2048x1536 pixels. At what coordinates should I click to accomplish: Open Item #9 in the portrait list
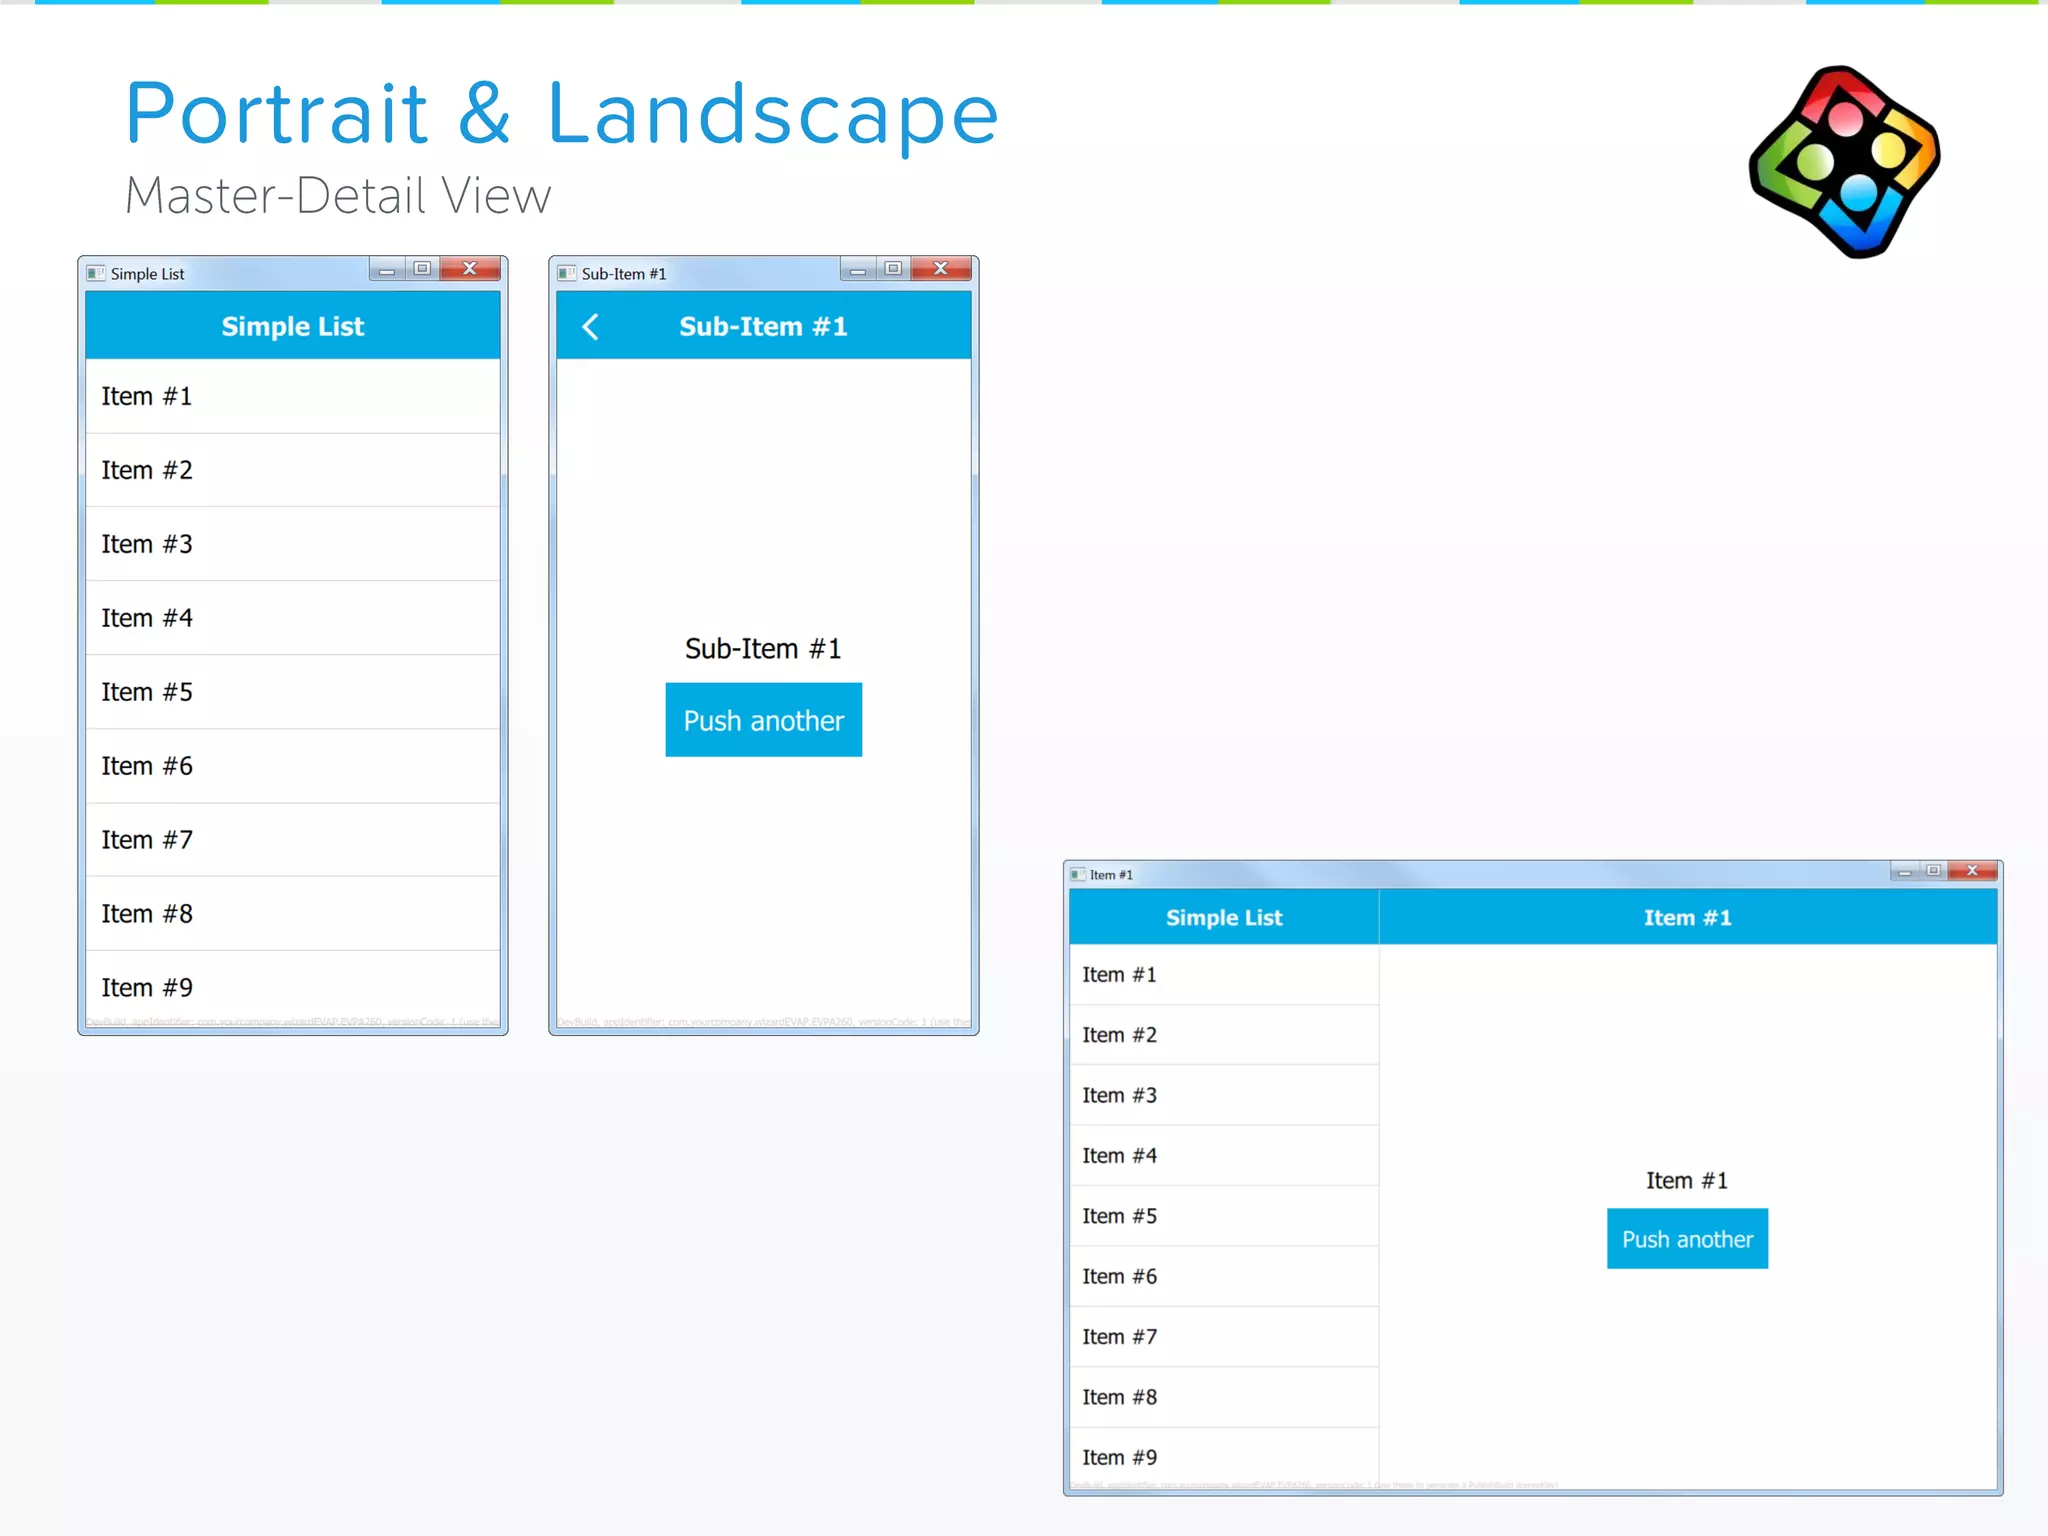(292, 988)
